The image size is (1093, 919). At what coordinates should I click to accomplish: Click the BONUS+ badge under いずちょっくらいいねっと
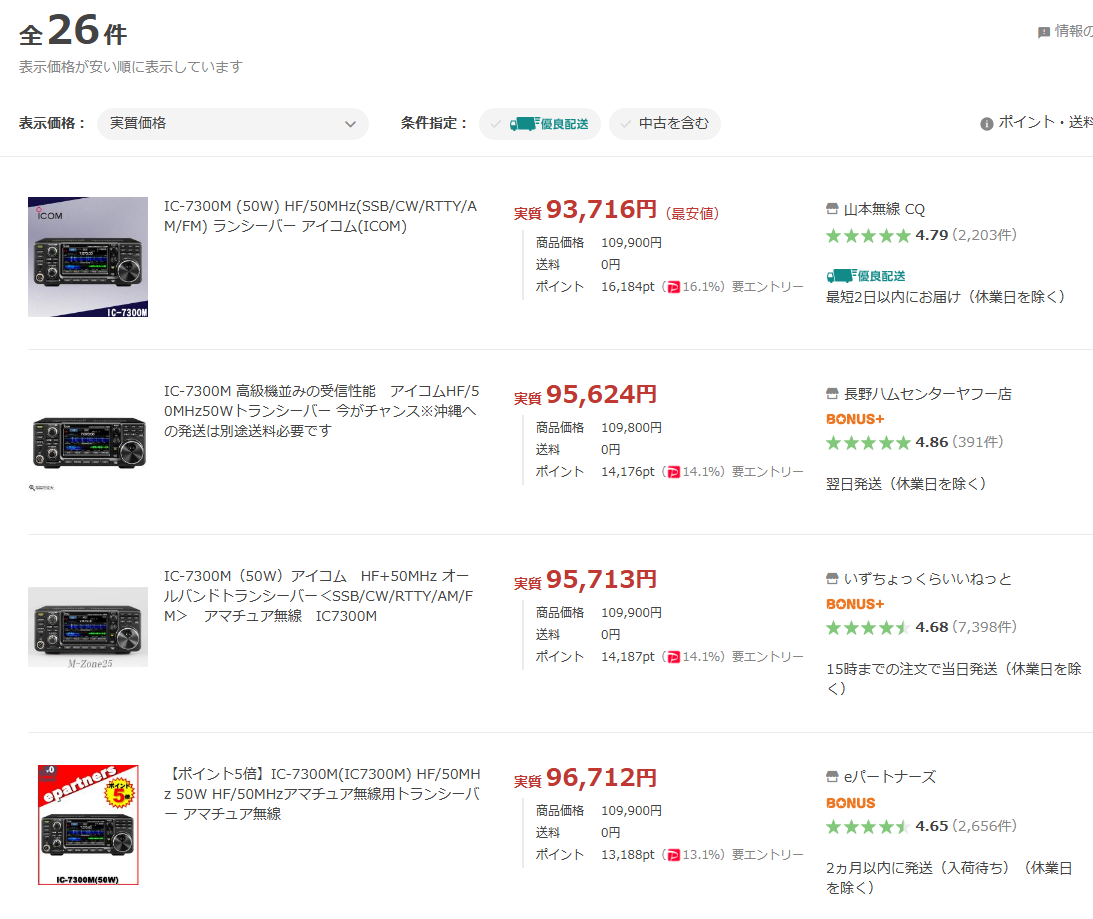pos(855,604)
